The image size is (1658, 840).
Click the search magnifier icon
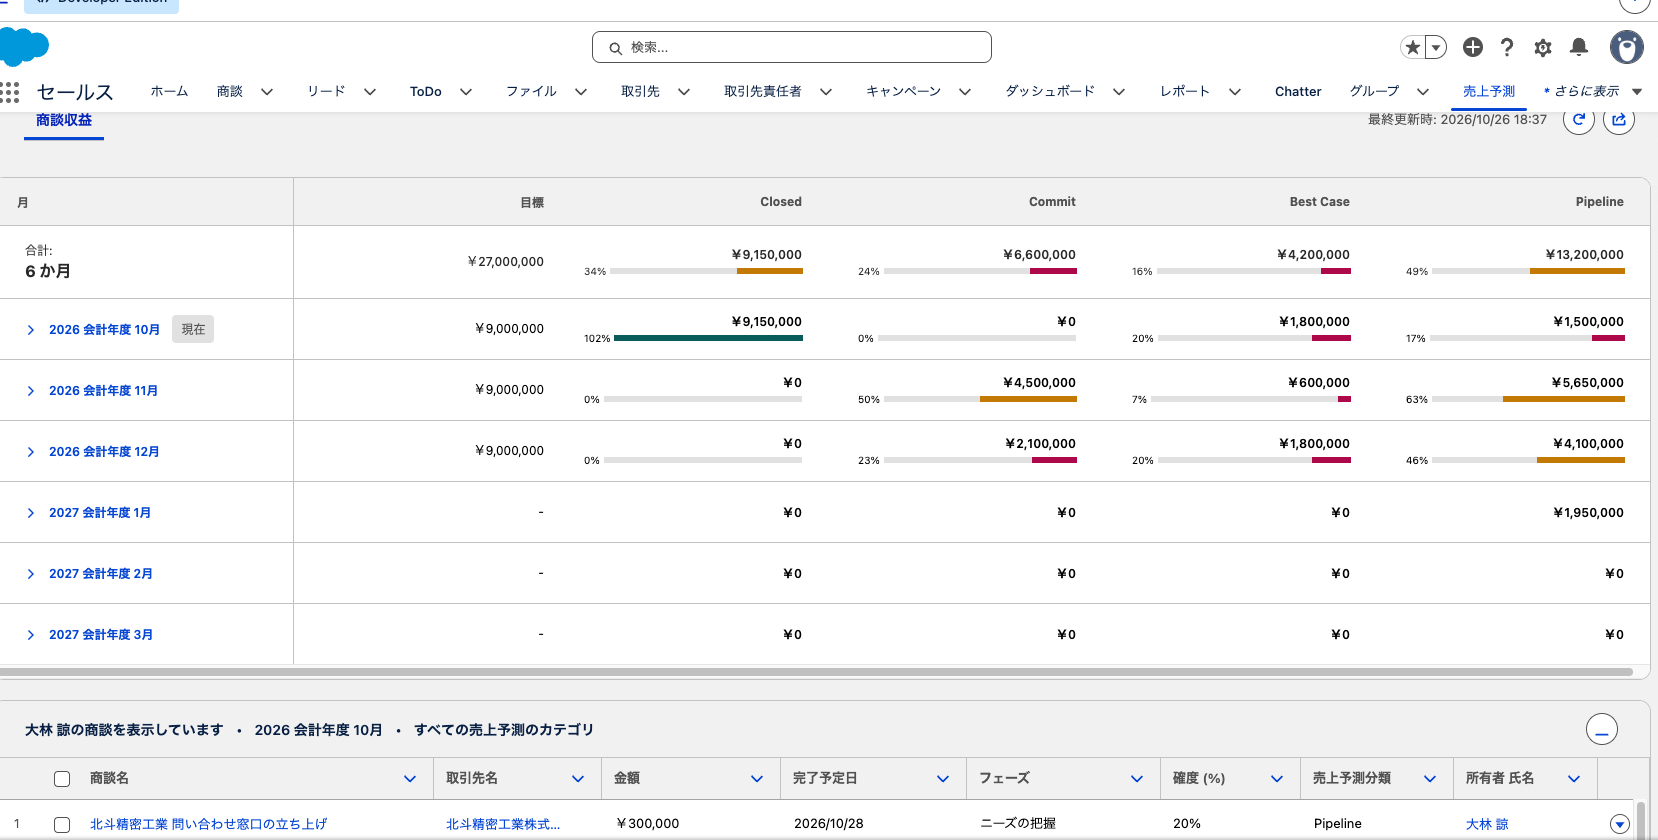[x=616, y=48]
